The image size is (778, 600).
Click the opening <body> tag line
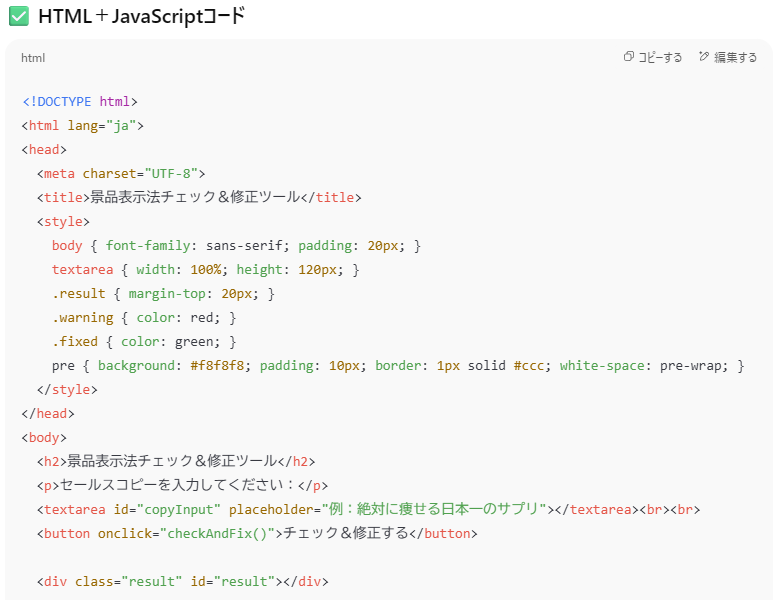pos(44,438)
